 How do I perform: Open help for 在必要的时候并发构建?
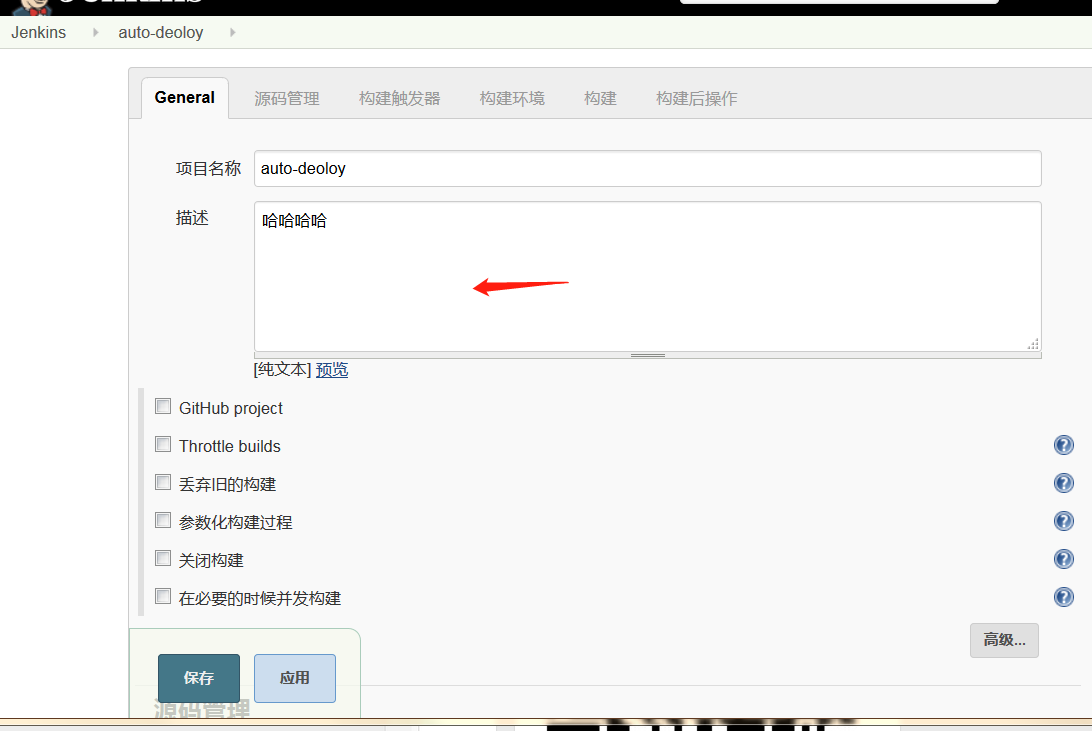[x=1063, y=597]
